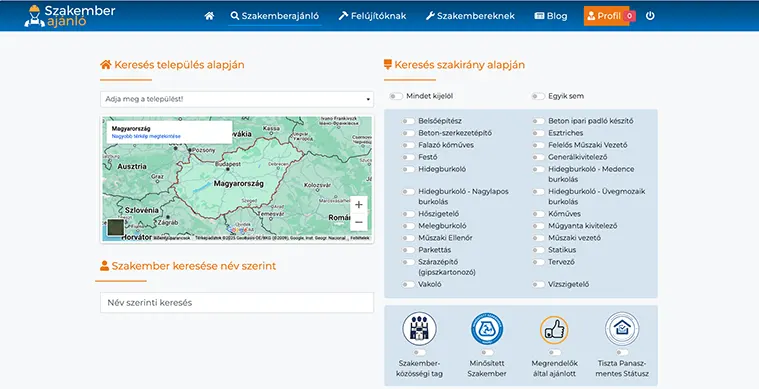
Task: Toggle Mindet kijelöl switch
Action: (395, 96)
